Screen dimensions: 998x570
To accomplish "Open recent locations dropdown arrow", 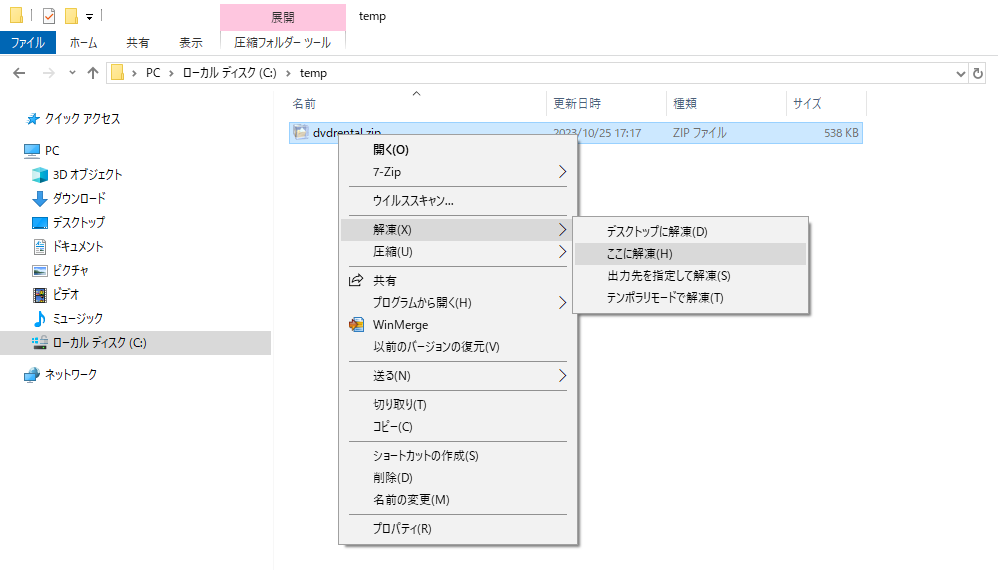I will pyautogui.click(x=73, y=73).
